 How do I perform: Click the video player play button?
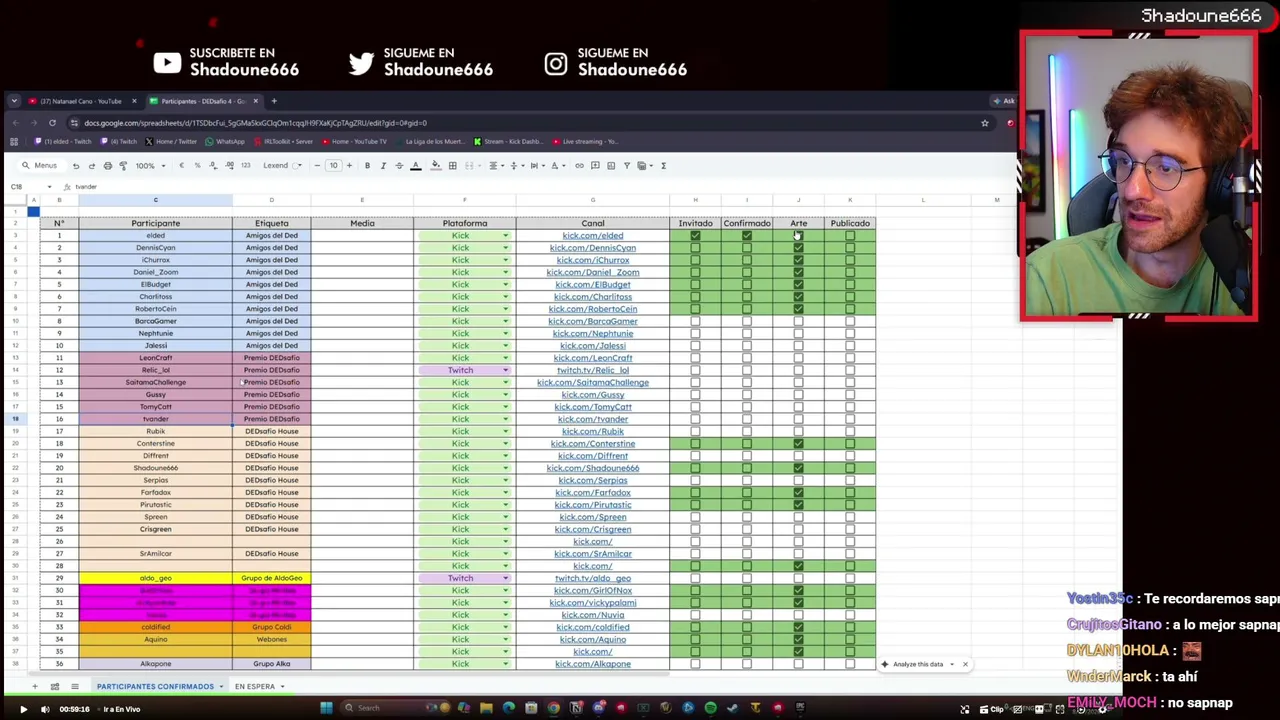click(x=23, y=709)
